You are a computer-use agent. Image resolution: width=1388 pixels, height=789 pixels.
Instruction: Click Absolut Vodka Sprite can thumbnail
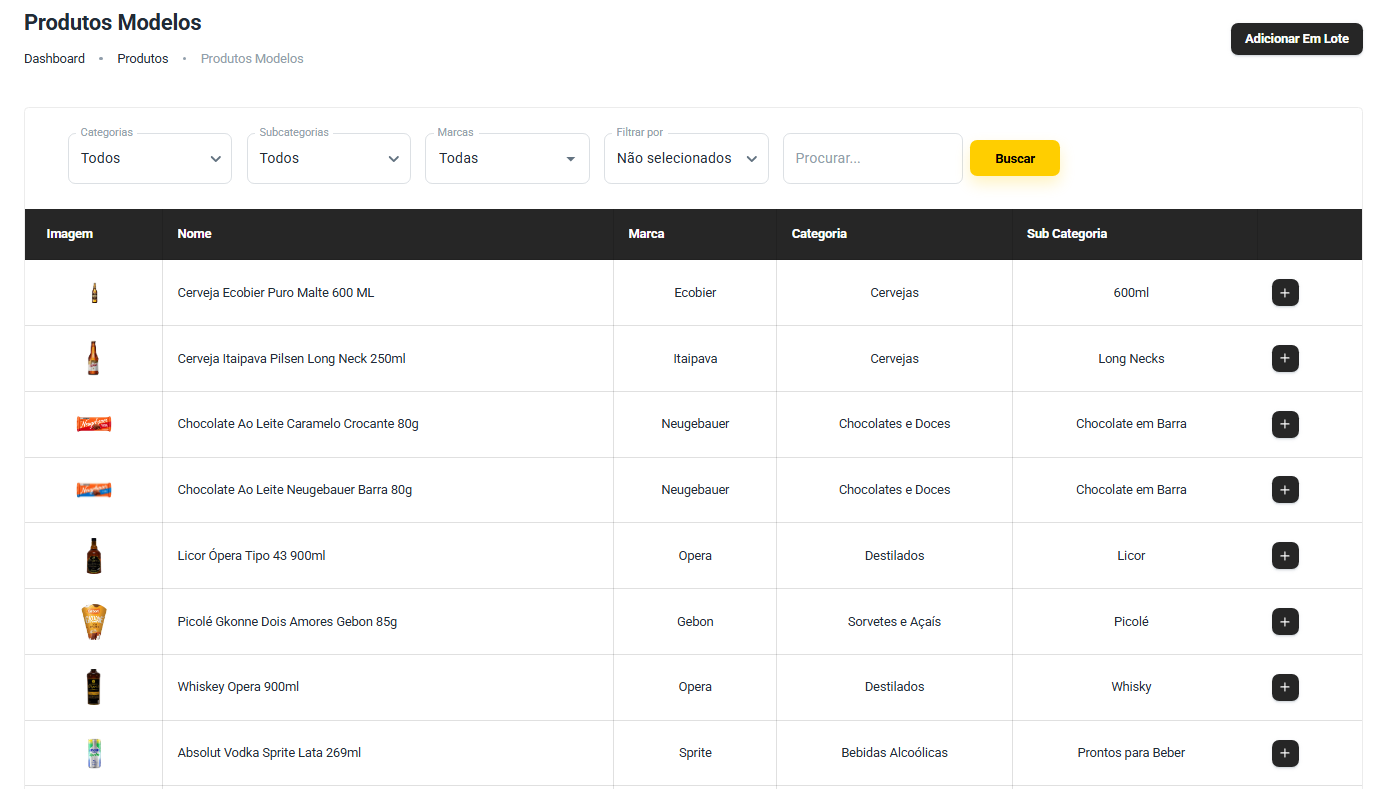pos(94,753)
